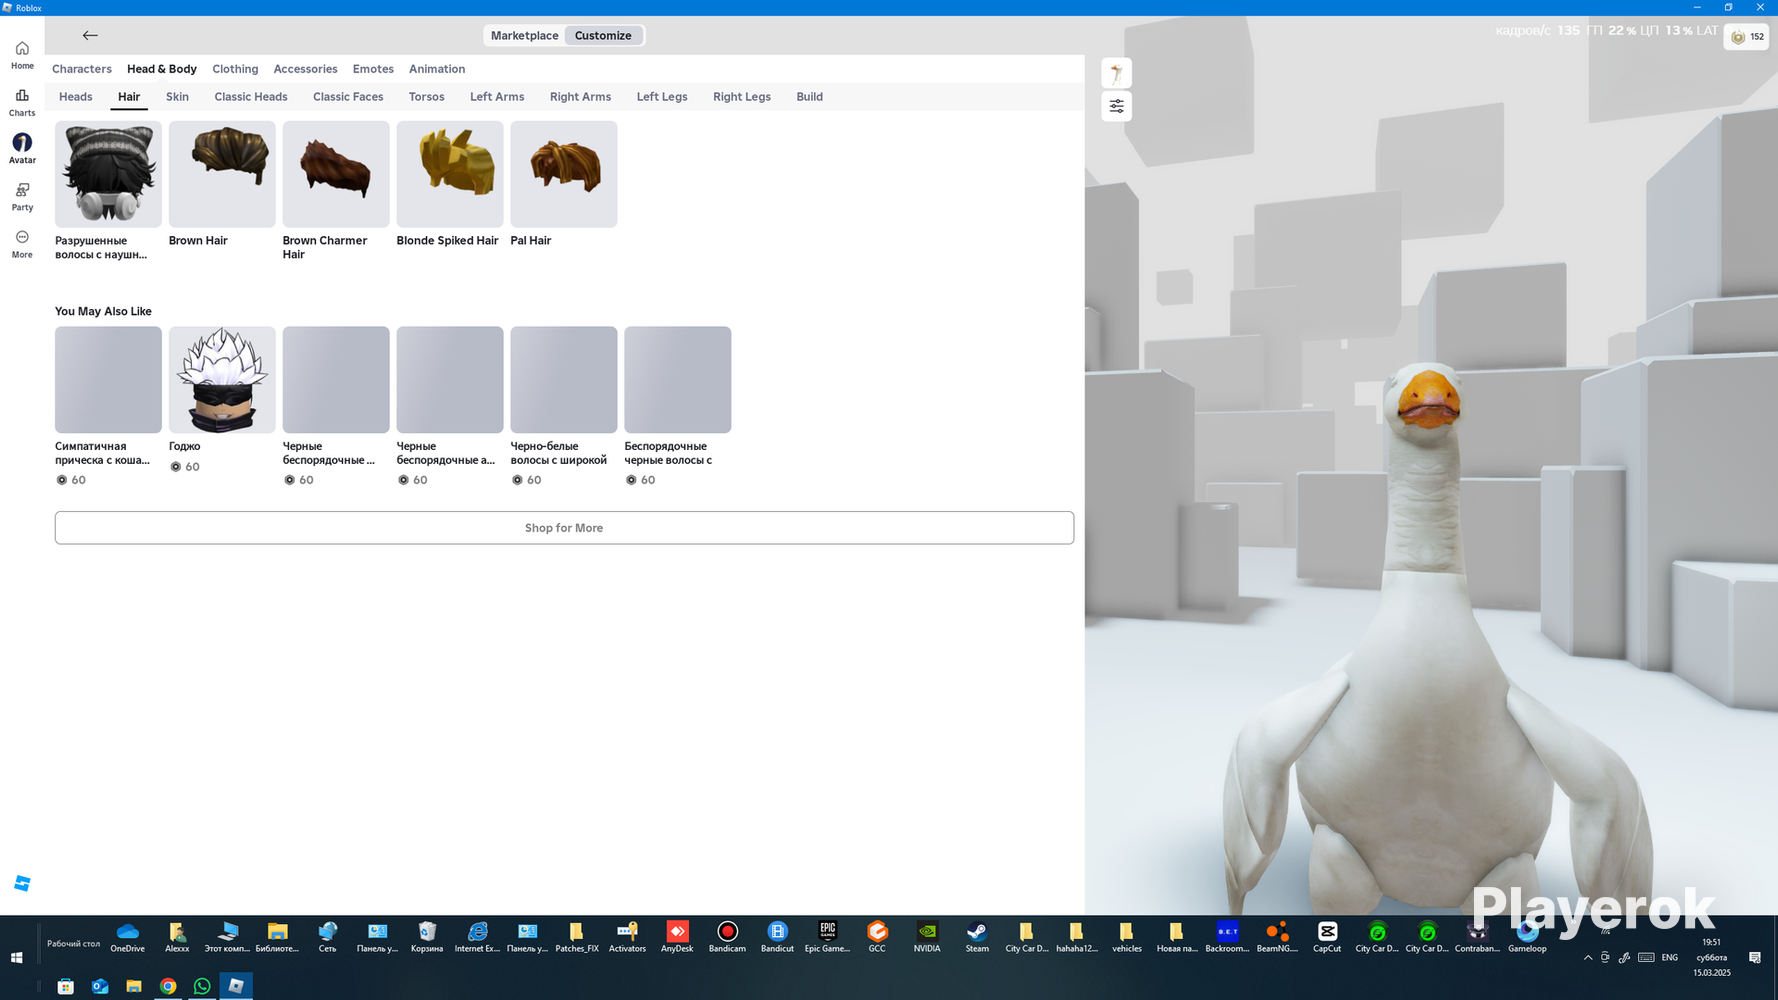The image size is (1778, 1000).
Task: Equip Brown Charmer Hair
Action: click(336, 174)
